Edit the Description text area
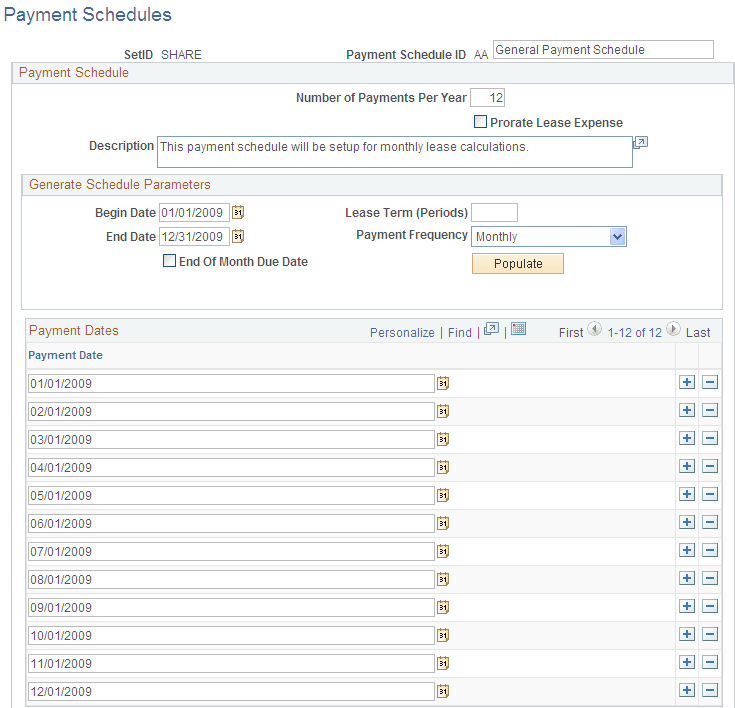735x708 pixels. coord(395,152)
